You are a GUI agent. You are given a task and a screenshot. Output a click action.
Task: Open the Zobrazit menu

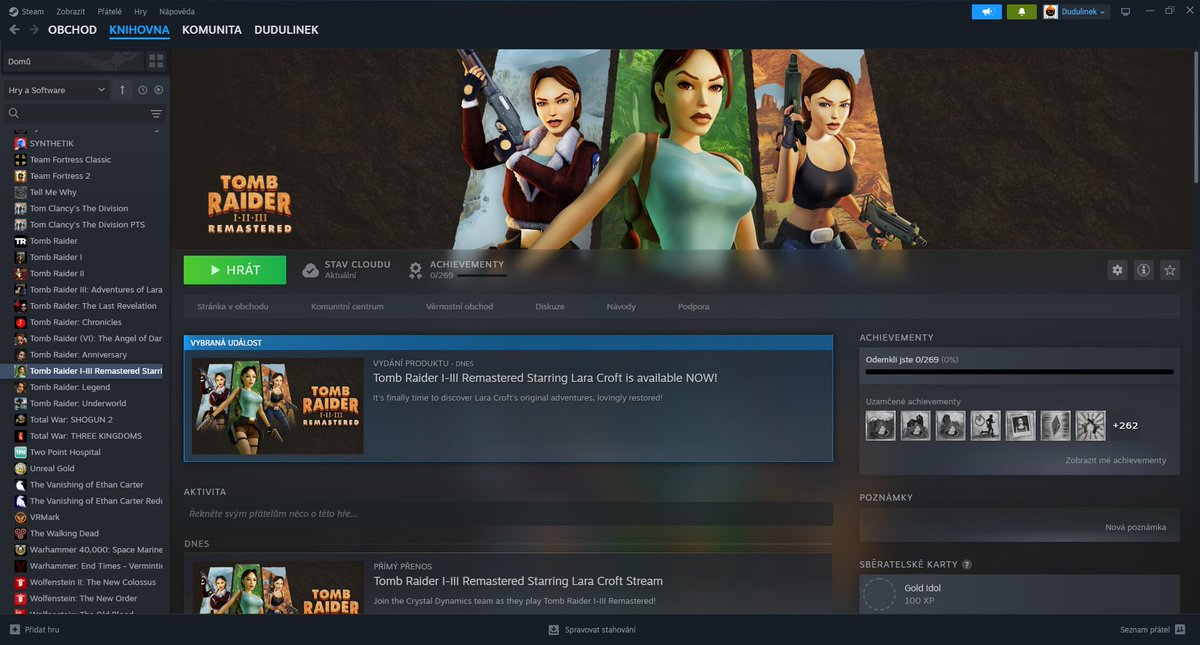pos(69,11)
